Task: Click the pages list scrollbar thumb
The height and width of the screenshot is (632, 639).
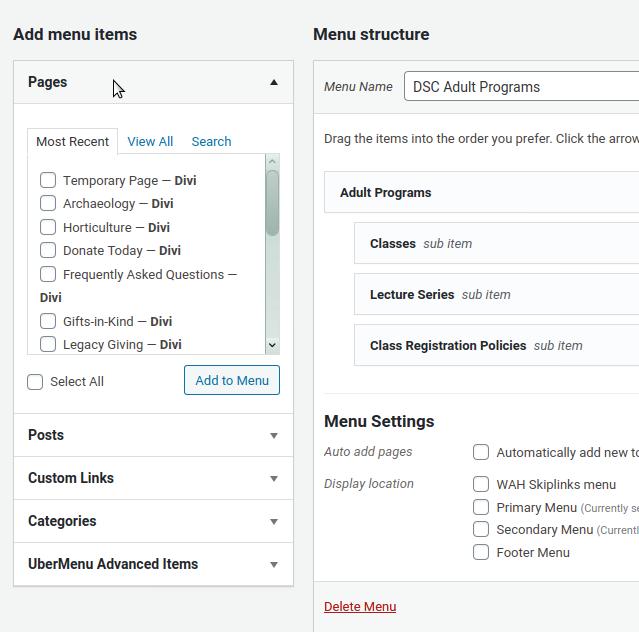Action: (272, 203)
